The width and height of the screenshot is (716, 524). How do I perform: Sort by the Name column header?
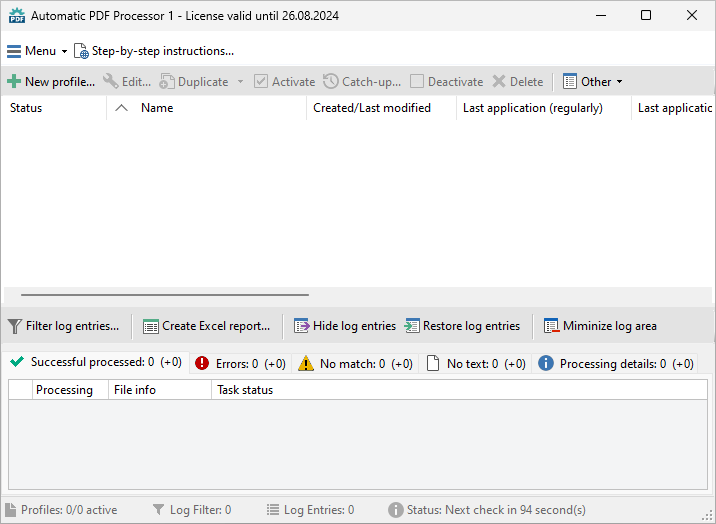click(206, 108)
